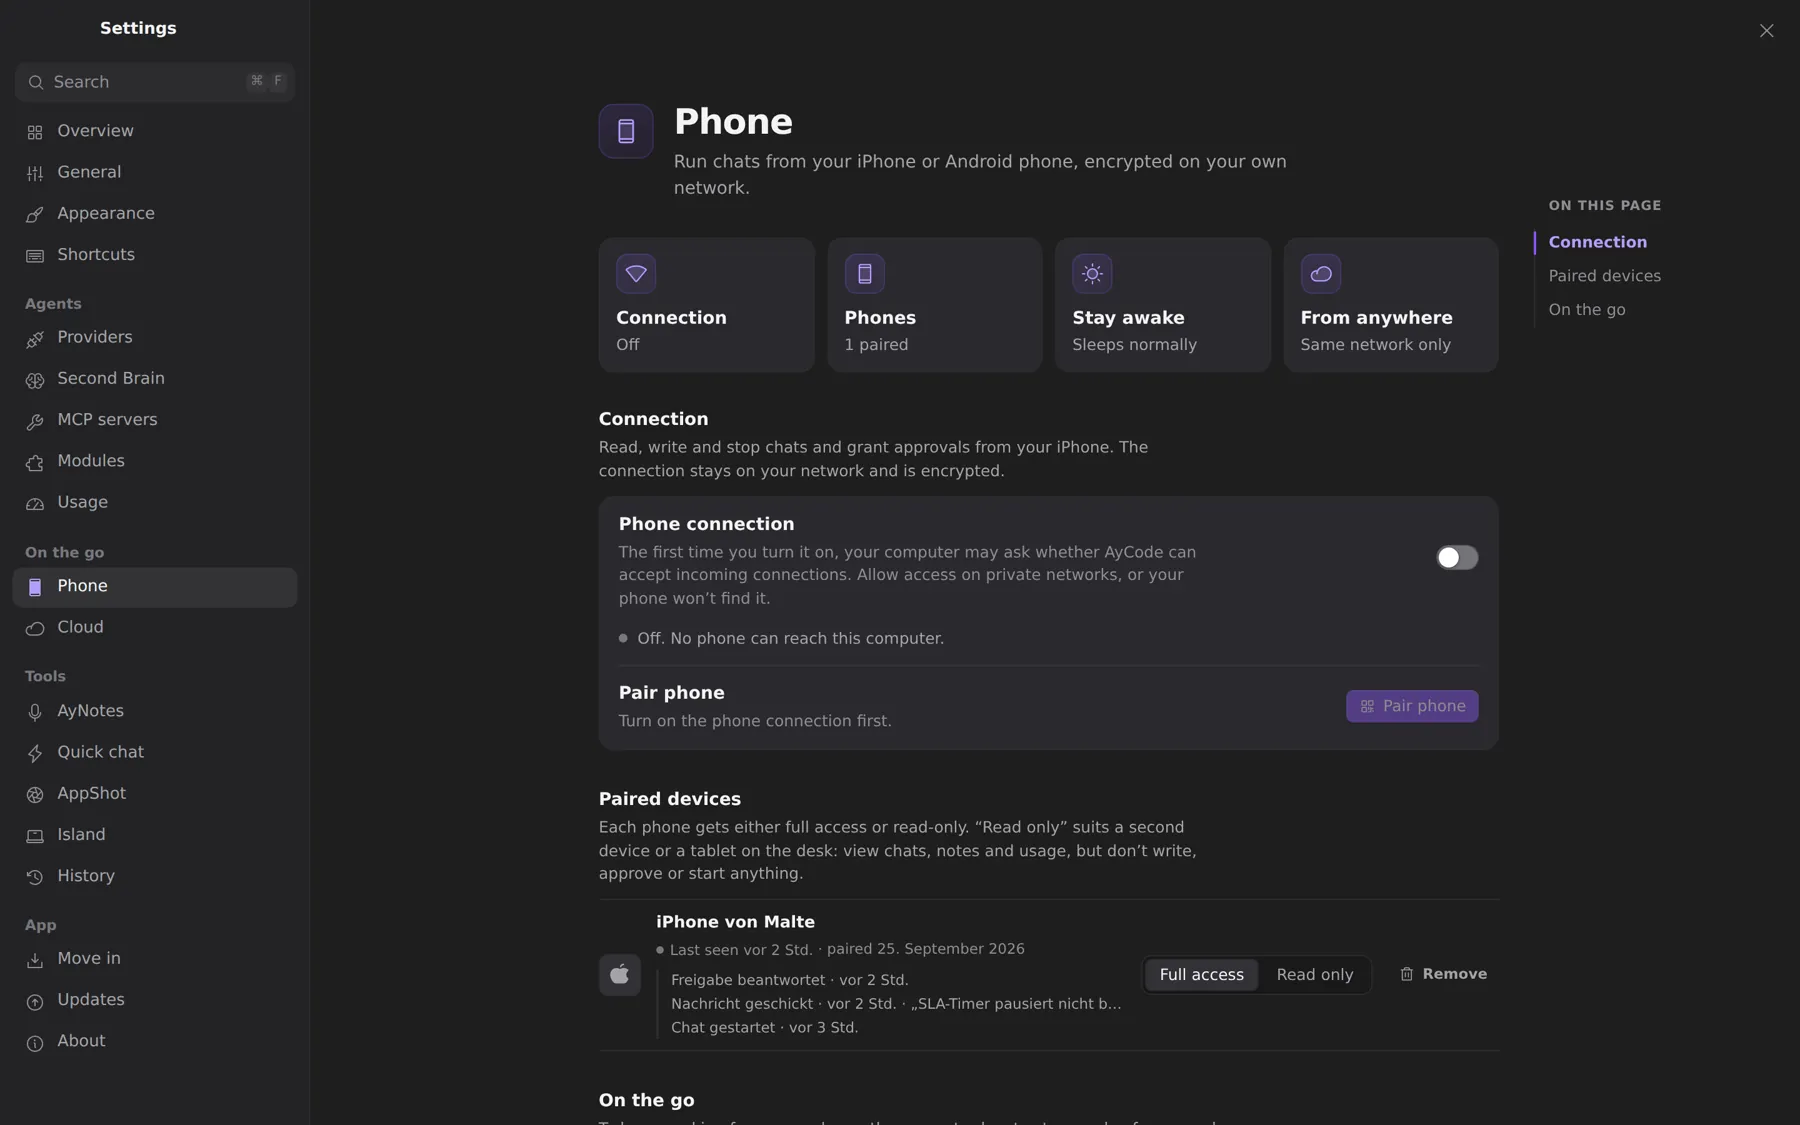Click the 'Freigabe beantwortet' activity line
This screenshot has width=1800, height=1125.
pos(789,980)
